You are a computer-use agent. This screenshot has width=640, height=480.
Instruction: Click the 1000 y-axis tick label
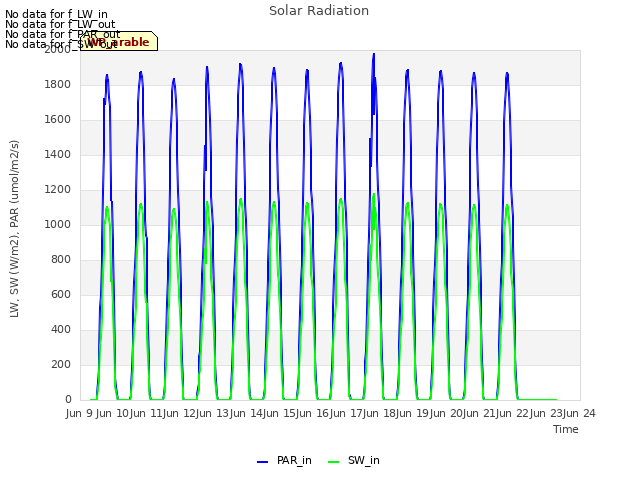click(58, 224)
